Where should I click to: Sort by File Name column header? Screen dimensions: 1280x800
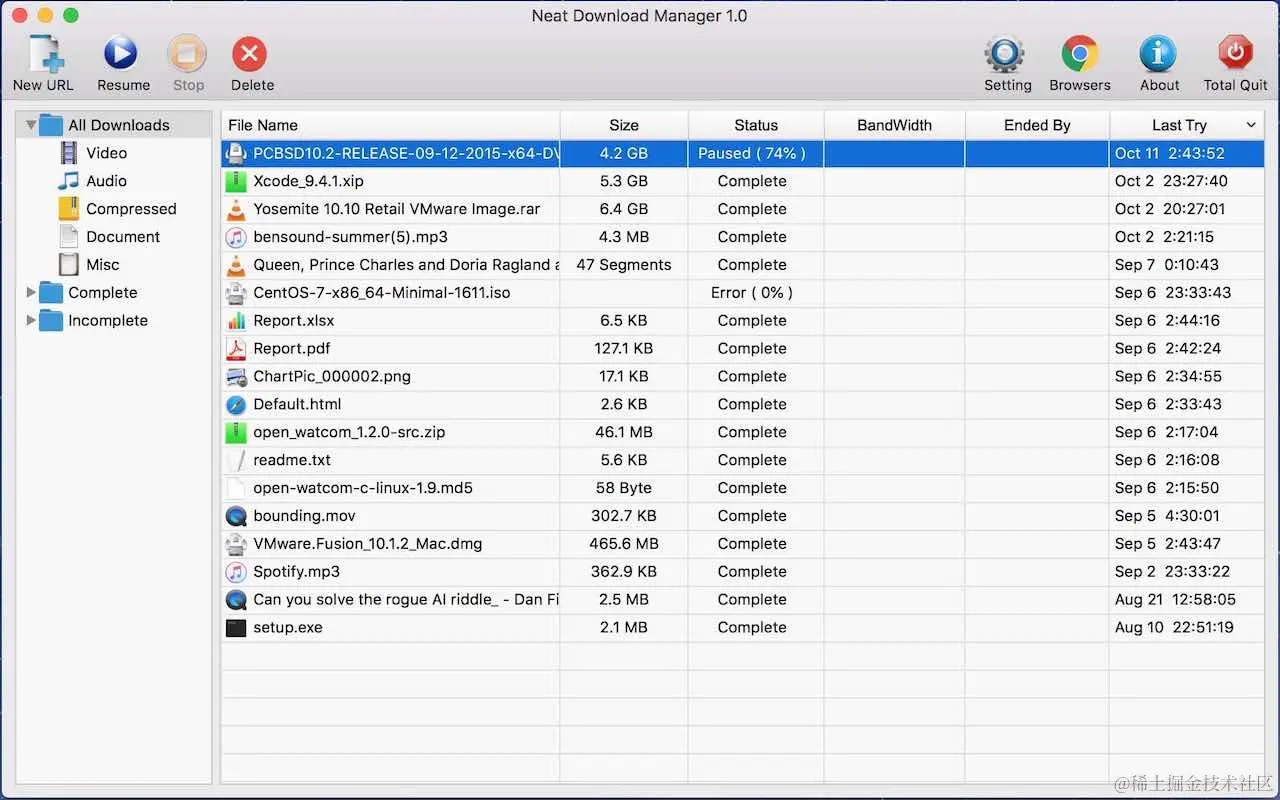[390, 125]
